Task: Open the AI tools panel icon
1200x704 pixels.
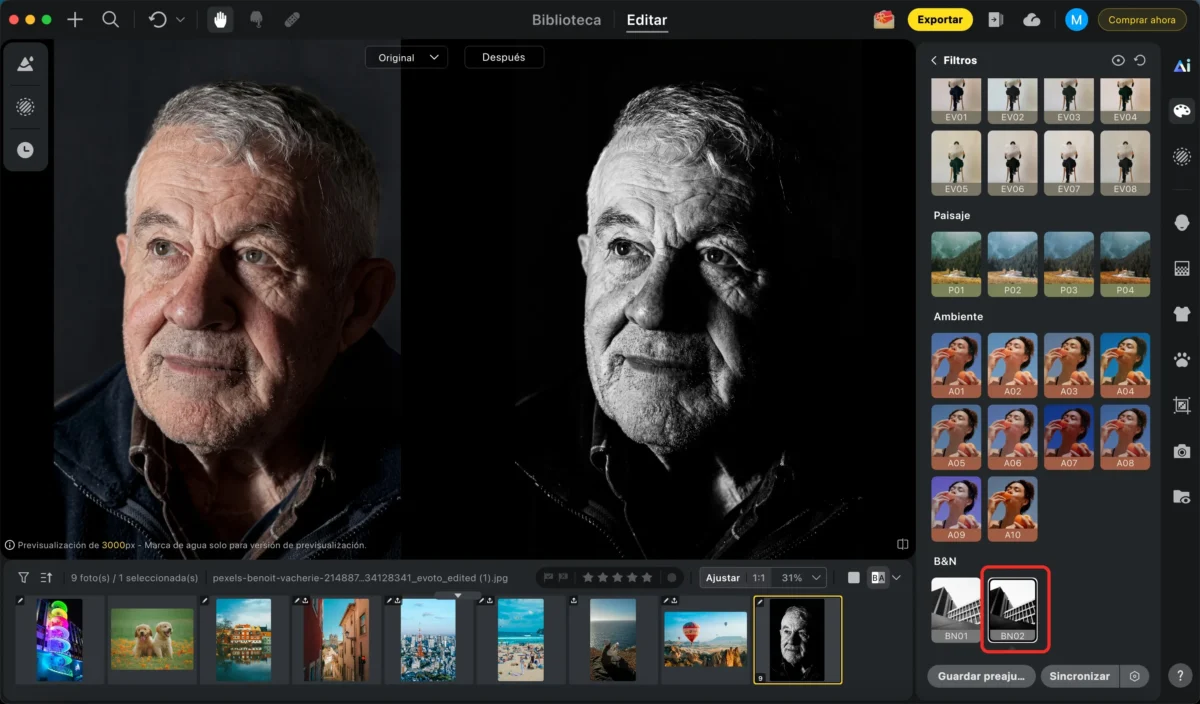Action: (1182, 65)
